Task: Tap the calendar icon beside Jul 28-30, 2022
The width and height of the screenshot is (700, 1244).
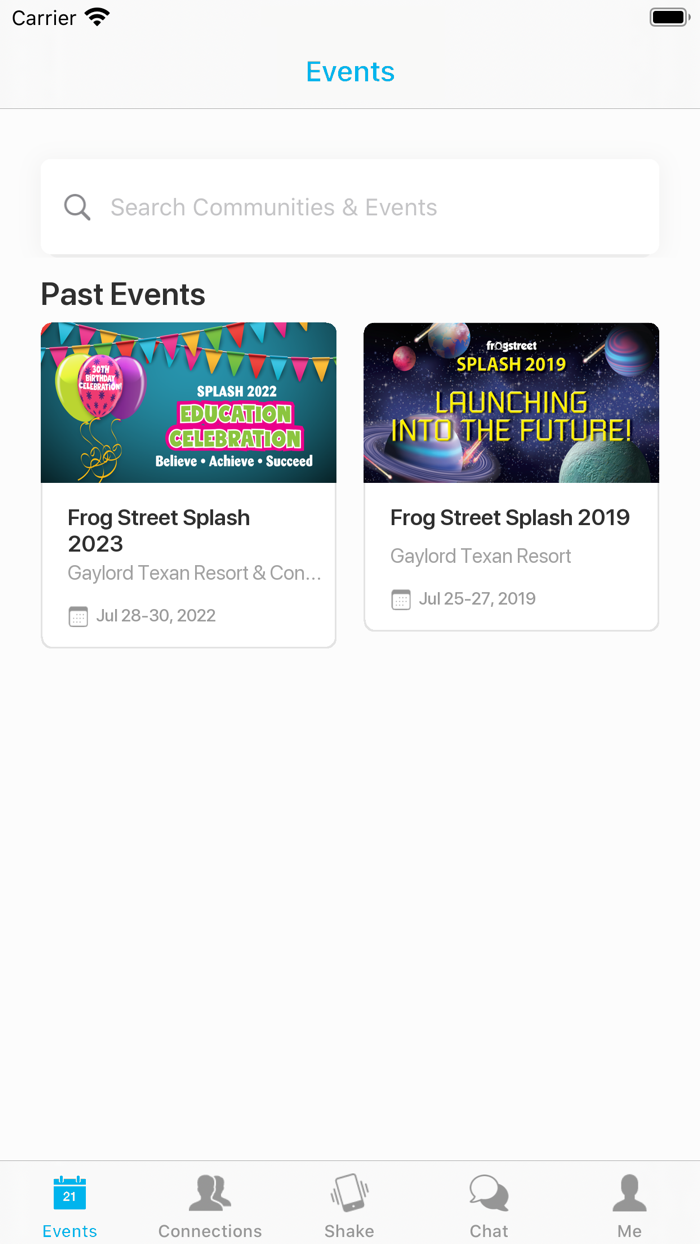Action: click(x=77, y=616)
